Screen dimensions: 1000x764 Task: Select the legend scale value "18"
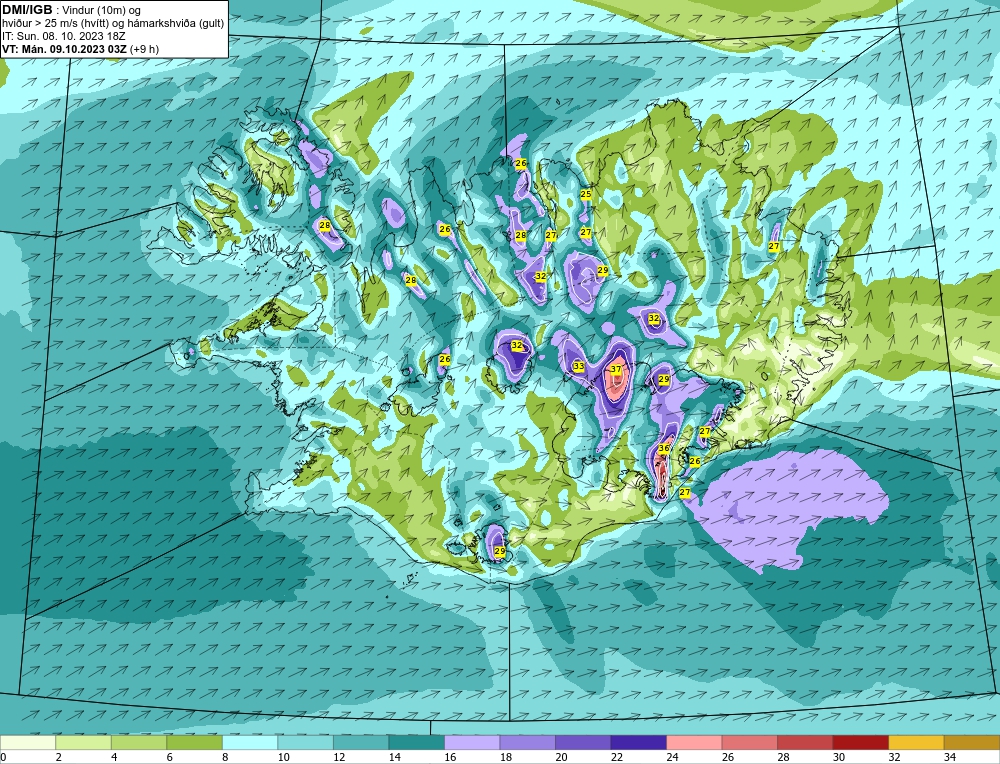506,757
